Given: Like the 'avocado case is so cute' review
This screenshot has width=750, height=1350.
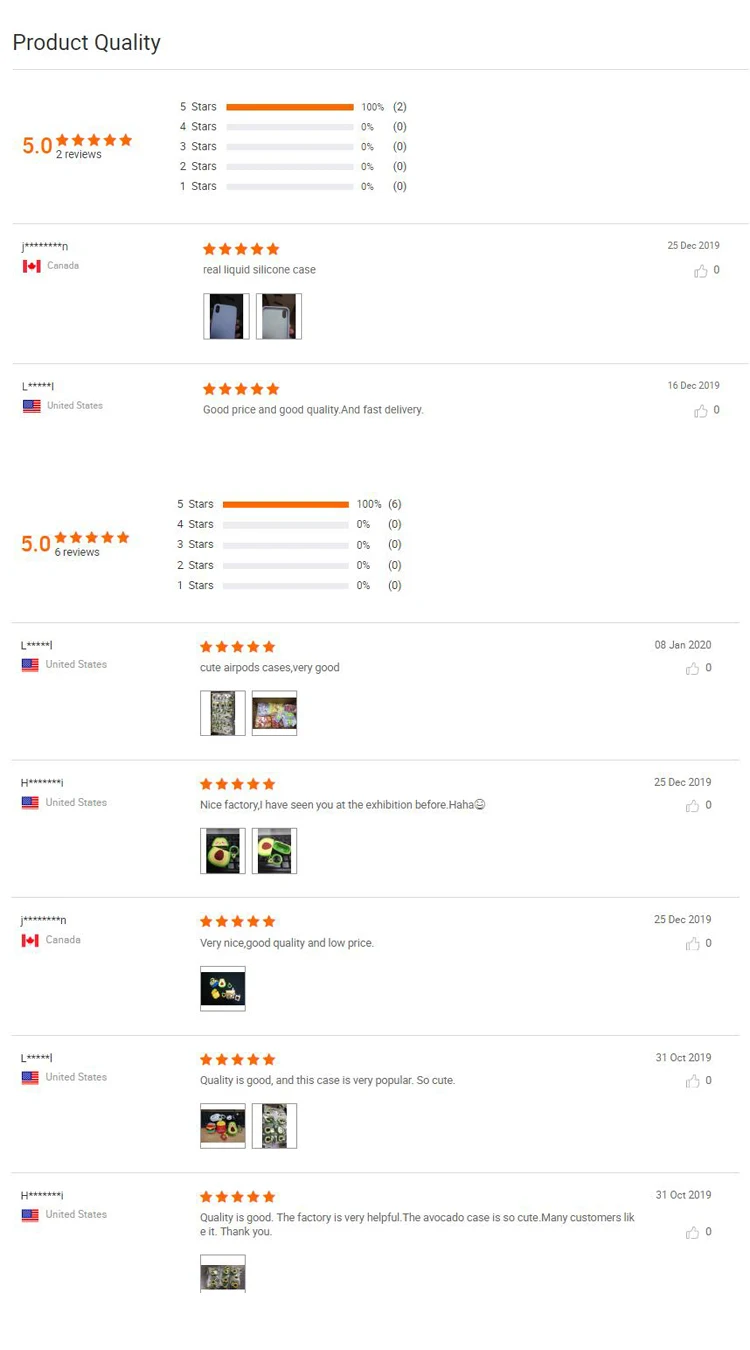Looking at the screenshot, I should (x=692, y=1233).
